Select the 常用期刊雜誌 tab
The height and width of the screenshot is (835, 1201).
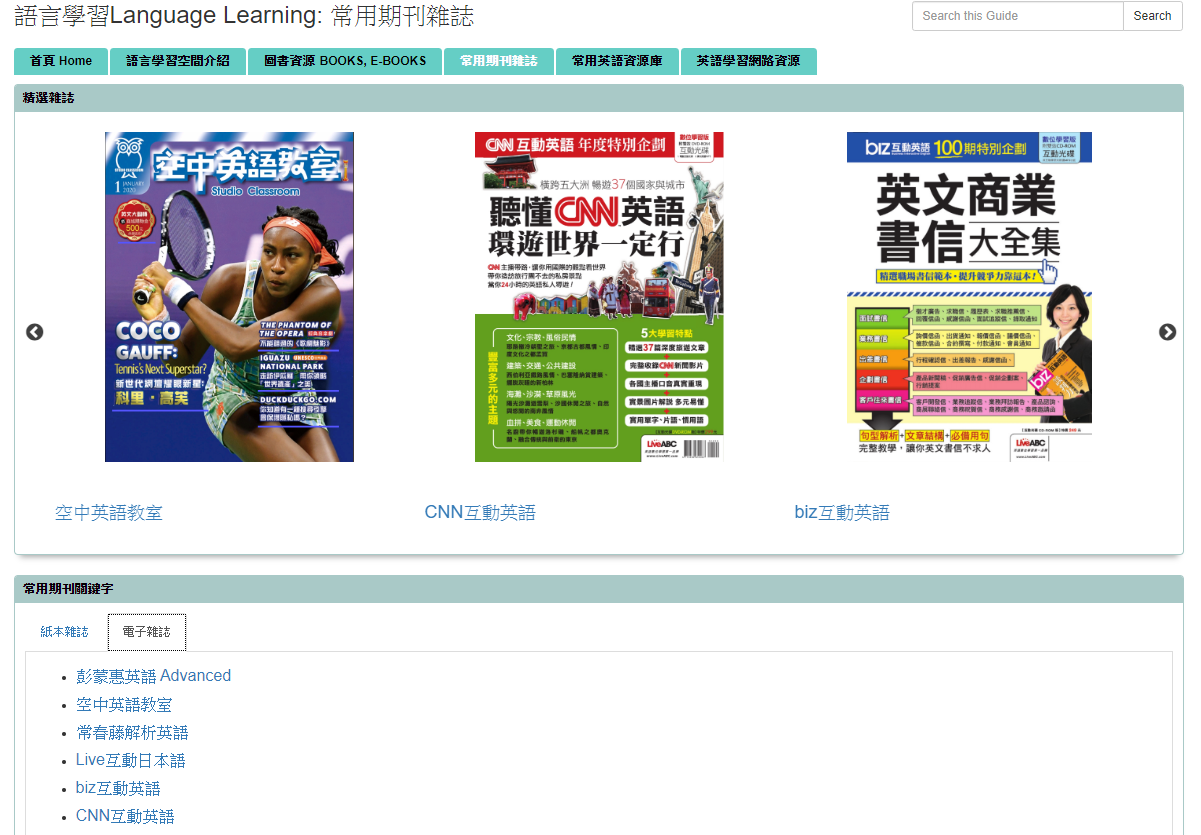pyautogui.click(x=499, y=61)
